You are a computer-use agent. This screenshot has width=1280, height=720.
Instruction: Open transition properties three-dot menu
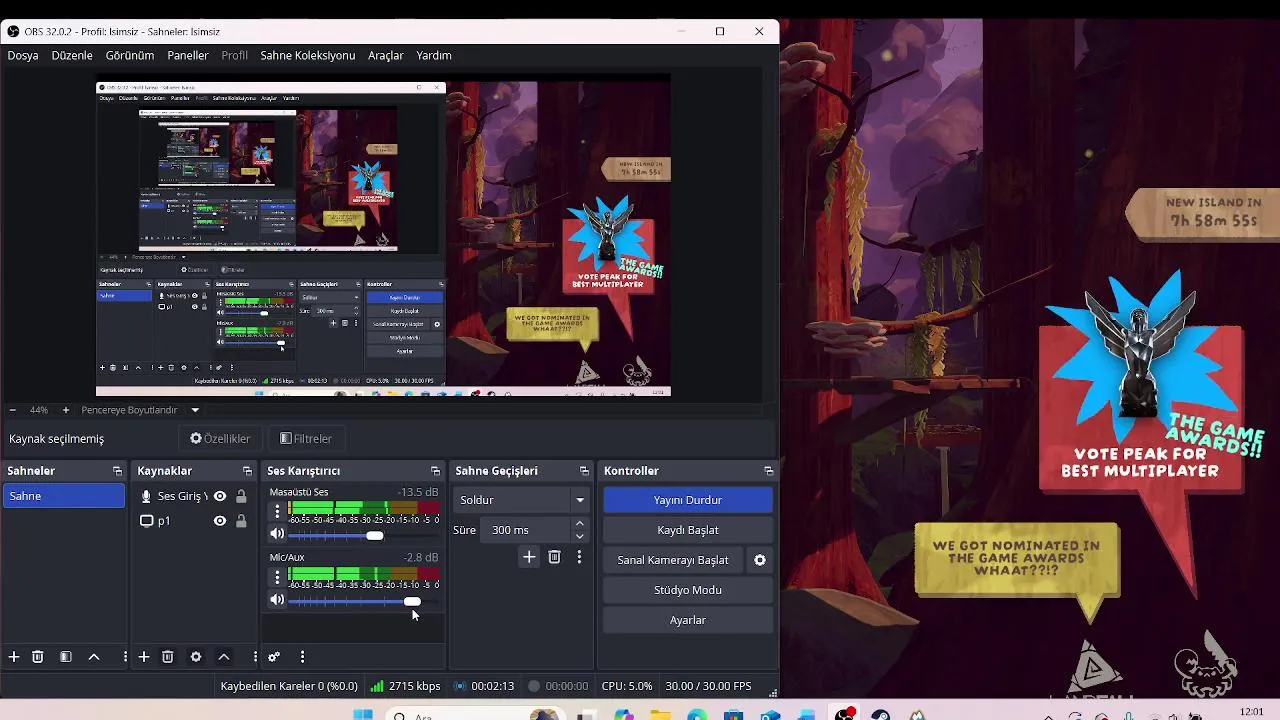[579, 557]
